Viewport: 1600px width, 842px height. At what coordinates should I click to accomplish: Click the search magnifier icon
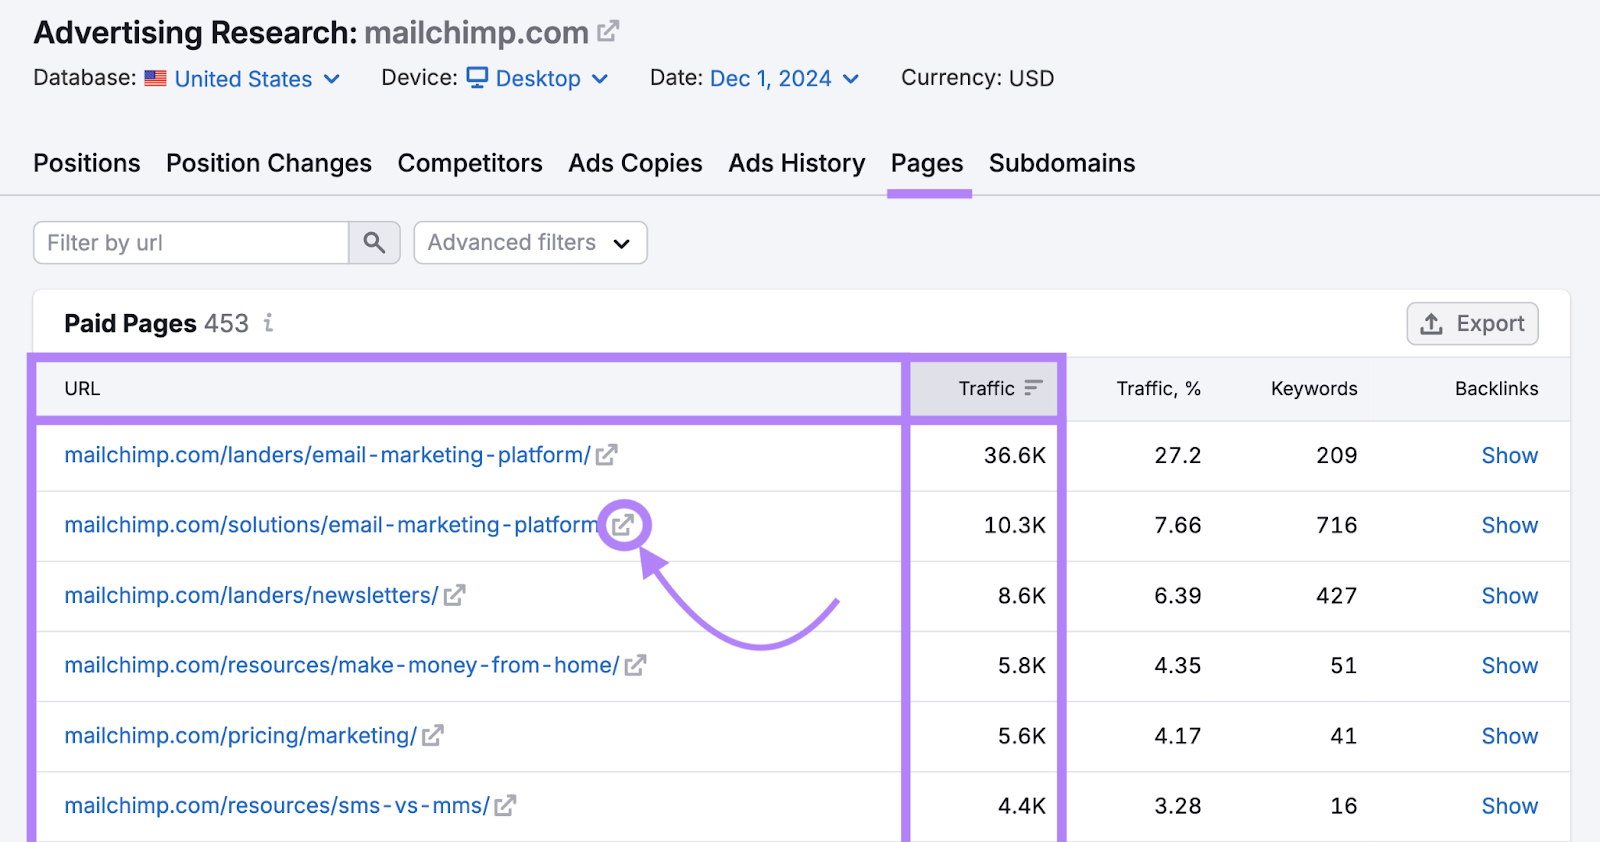point(374,243)
